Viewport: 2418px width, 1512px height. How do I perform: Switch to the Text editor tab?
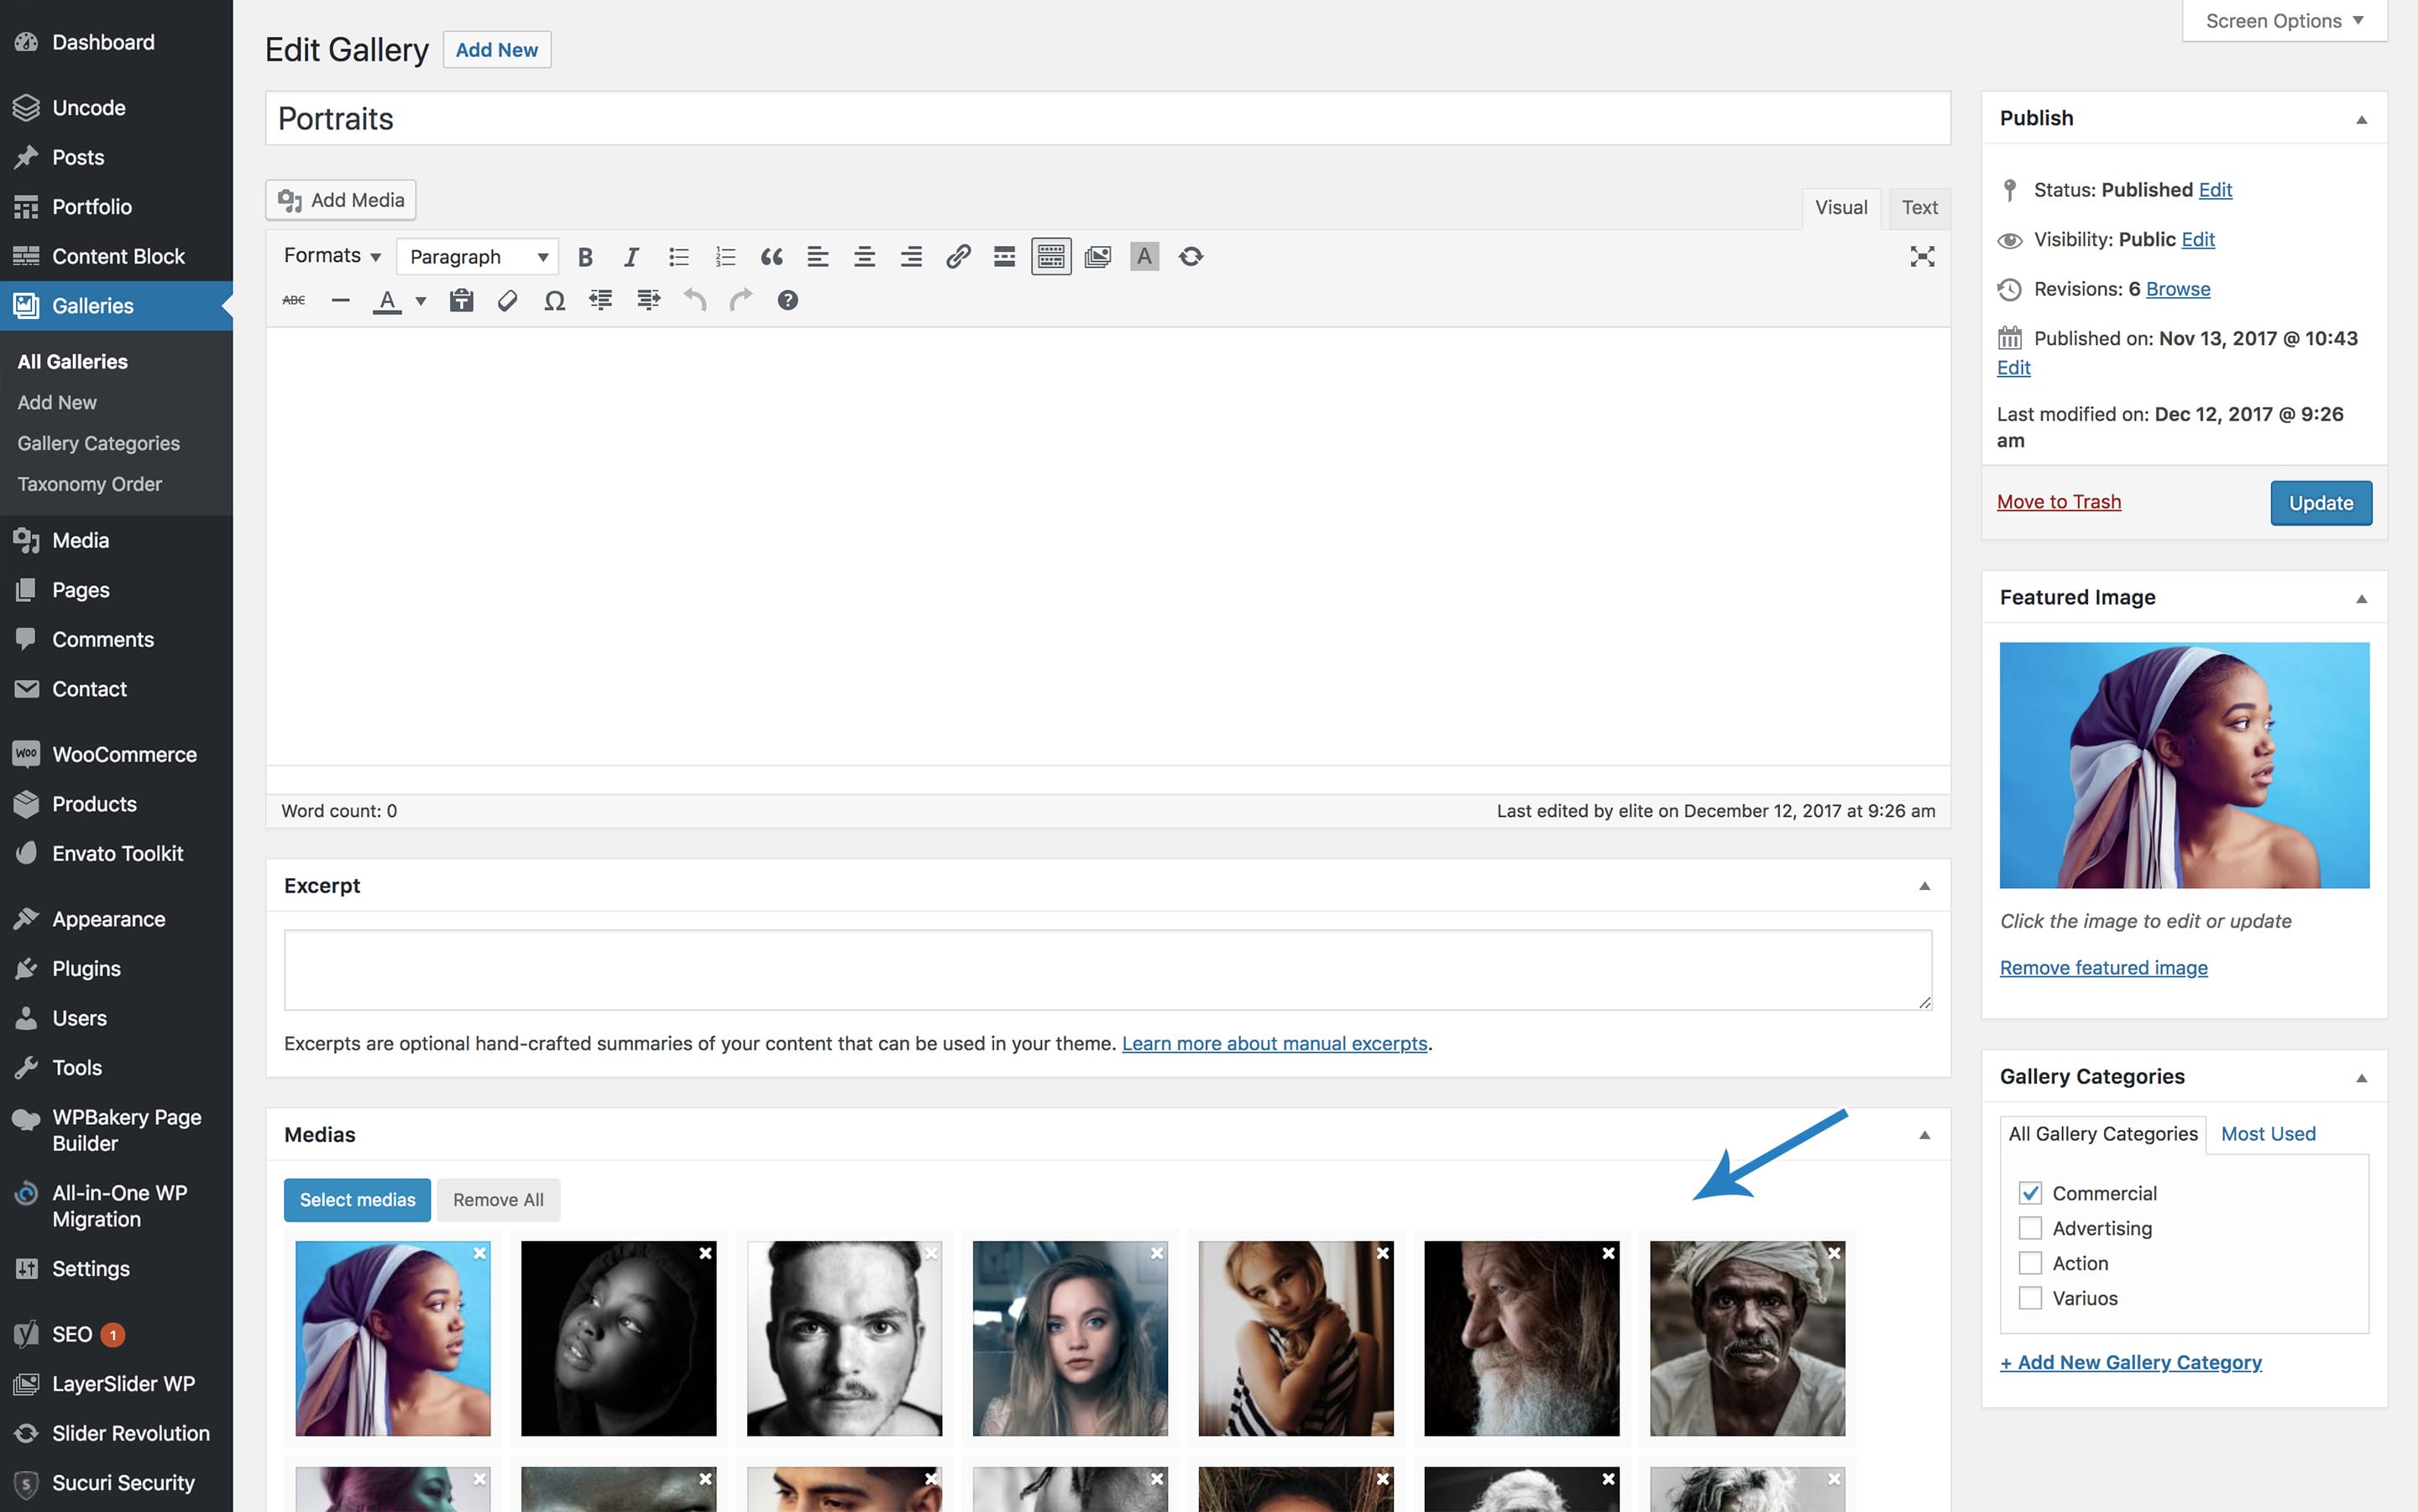(x=1918, y=208)
